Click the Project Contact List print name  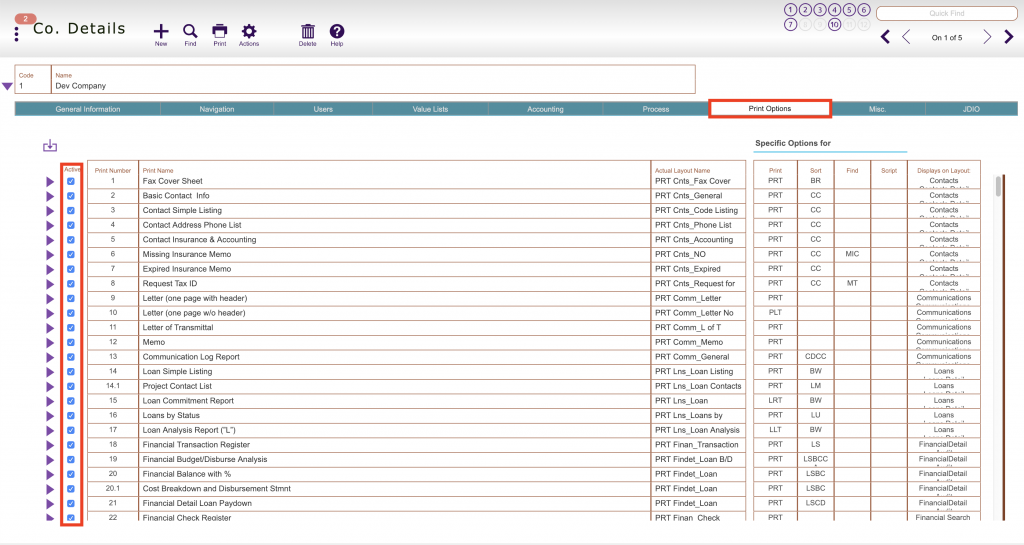(x=178, y=386)
